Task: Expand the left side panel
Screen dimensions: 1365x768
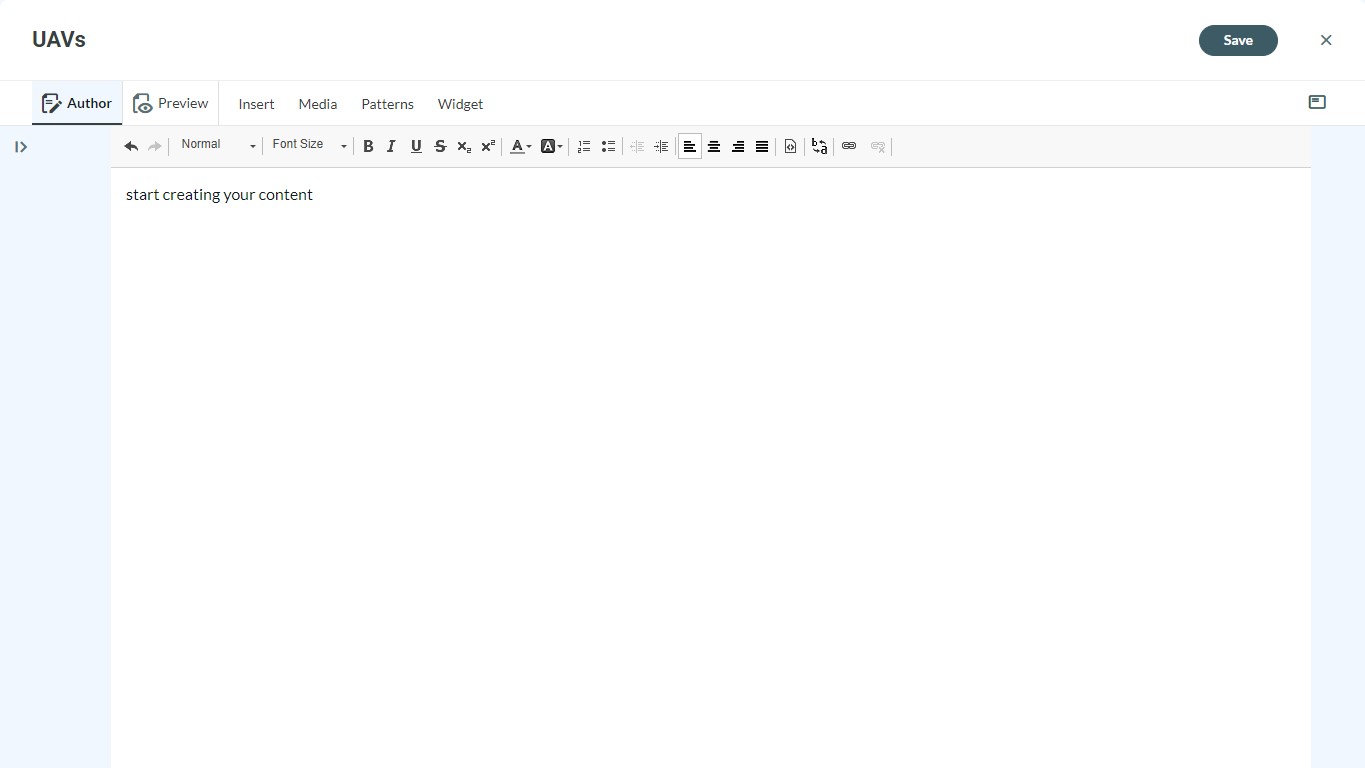Action: [21, 147]
